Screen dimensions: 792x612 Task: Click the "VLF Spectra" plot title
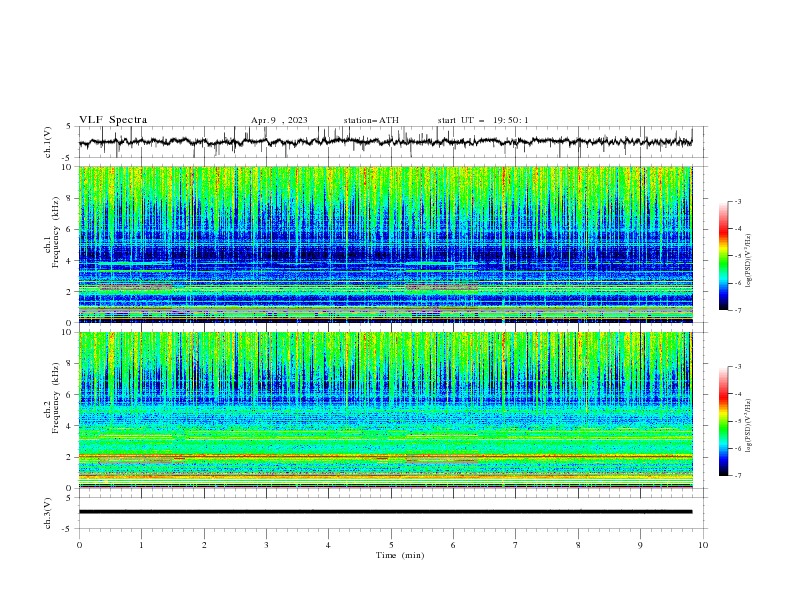pyautogui.click(x=113, y=120)
